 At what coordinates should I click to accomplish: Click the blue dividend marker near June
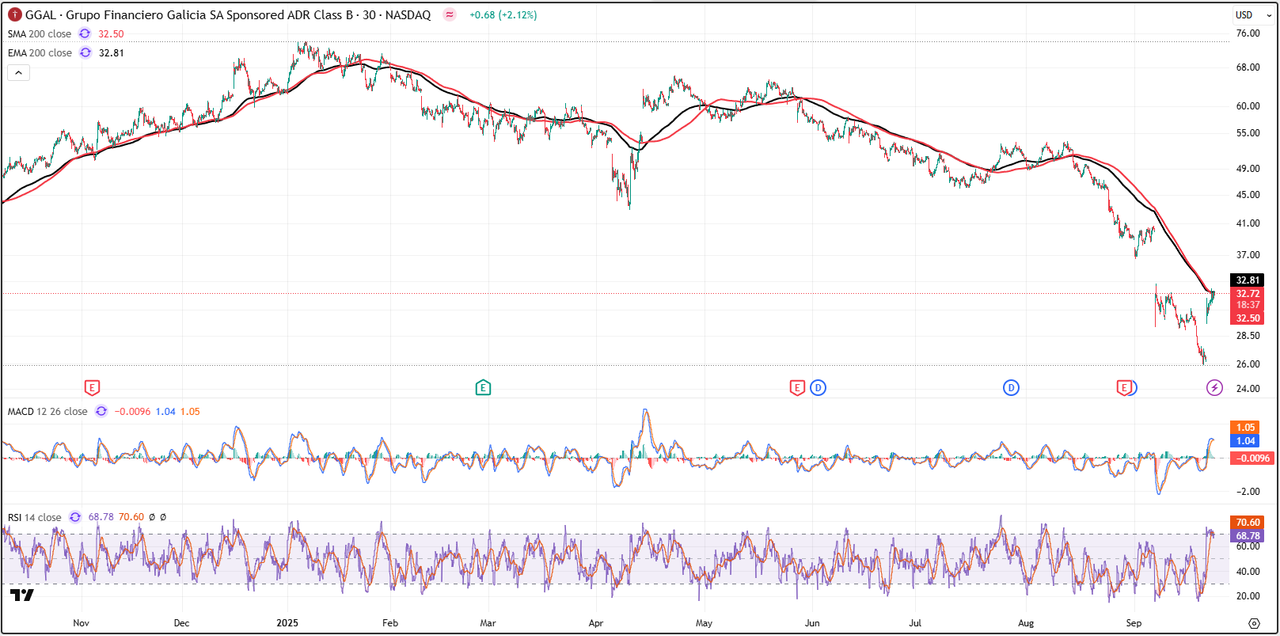coord(818,387)
